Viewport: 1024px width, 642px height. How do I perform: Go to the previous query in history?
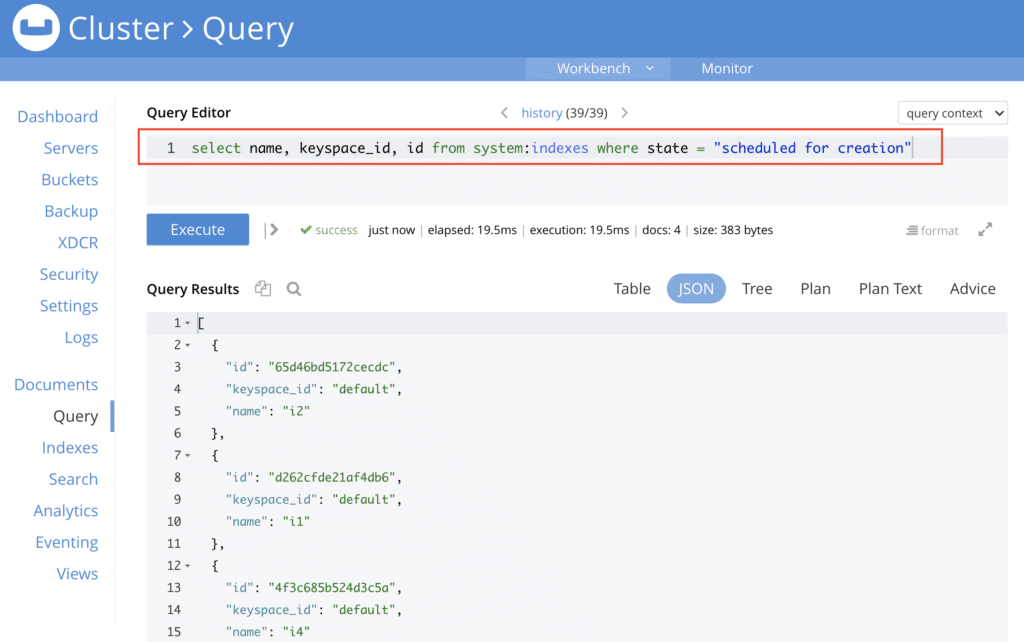click(x=506, y=113)
